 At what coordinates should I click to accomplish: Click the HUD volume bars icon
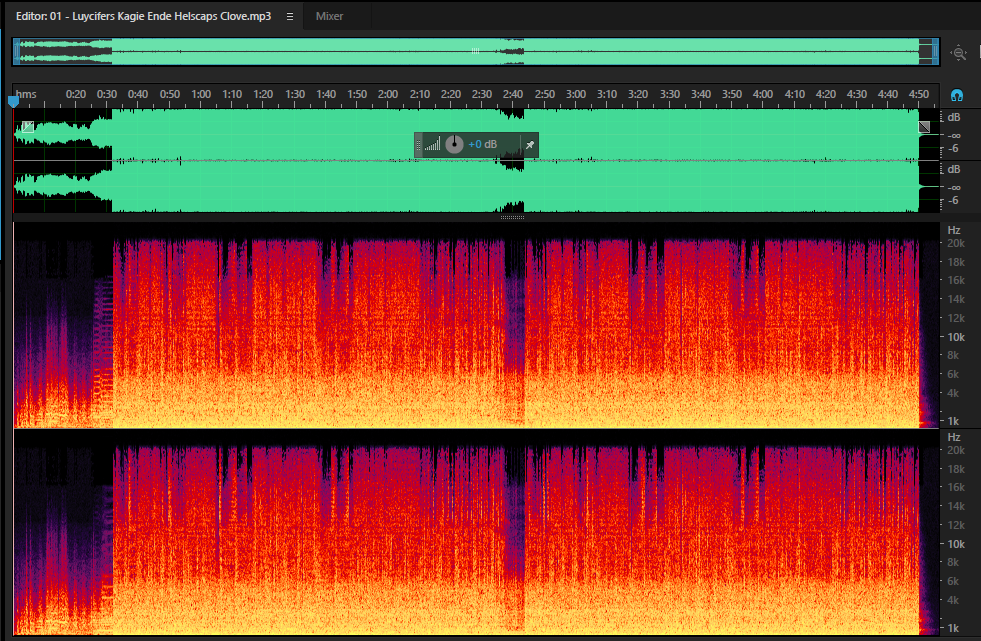[x=432, y=144]
